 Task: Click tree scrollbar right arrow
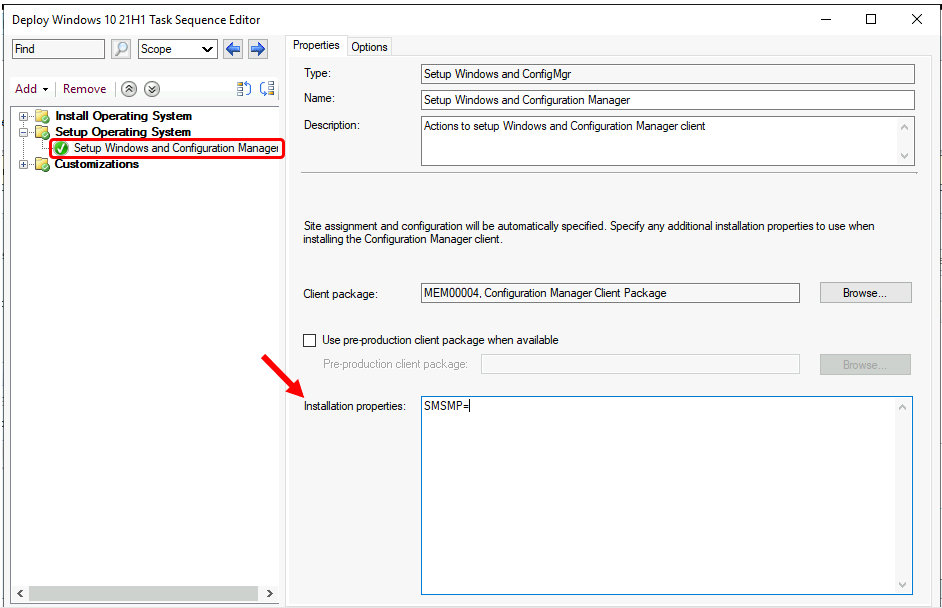click(x=270, y=594)
